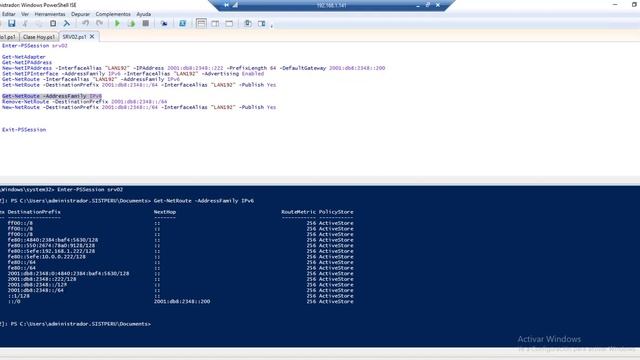The image size is (640, 360).
Task: Open New Remote PowerShell Tab icon
Action: pyautogui.click(x=164, y=24)
